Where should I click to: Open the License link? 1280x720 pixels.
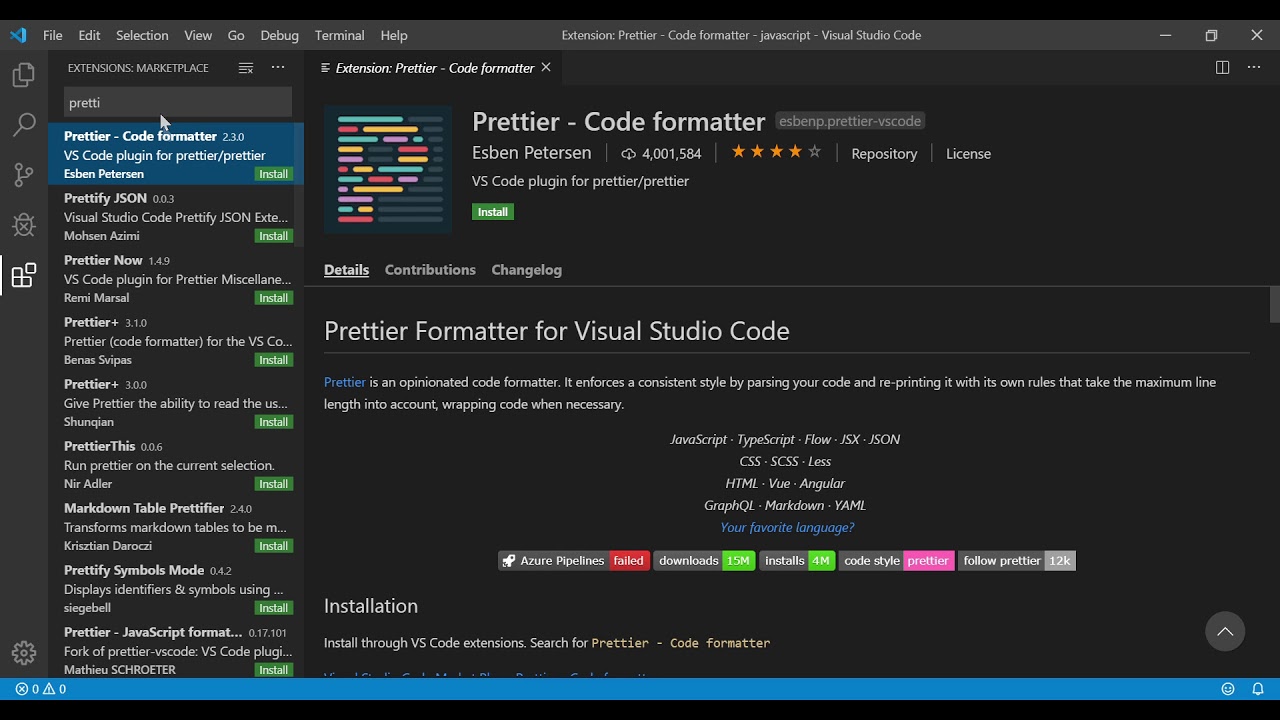click(x=968, y=154)
